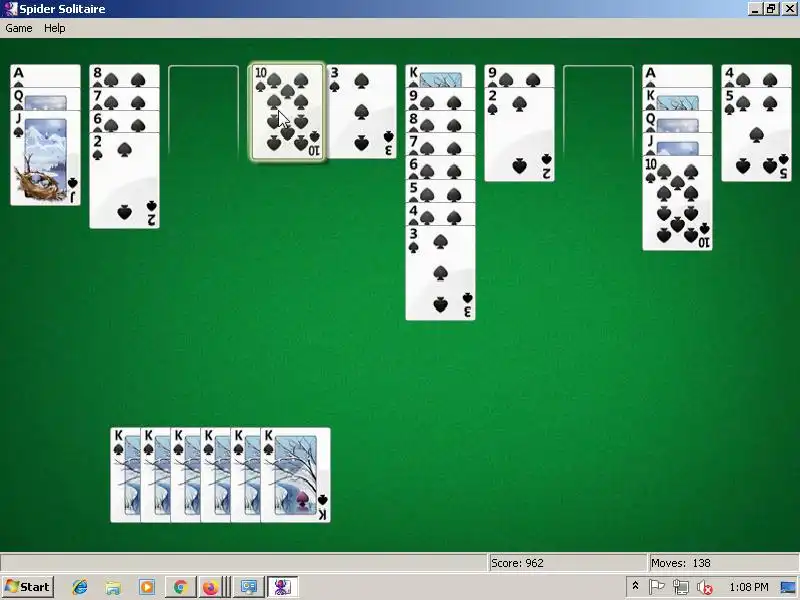800x600 pixels.
Task: Click the 10 of spades below the Jack
Action: click(678, 203)
